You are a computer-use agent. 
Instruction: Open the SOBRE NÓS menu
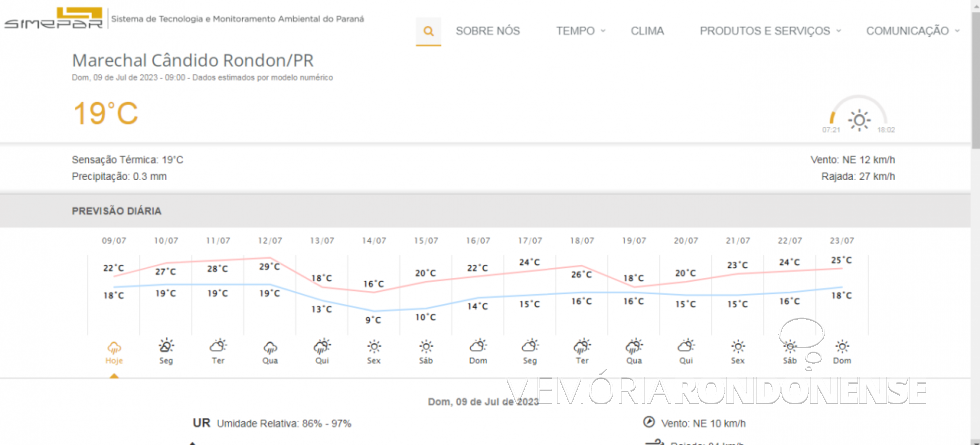487,31
